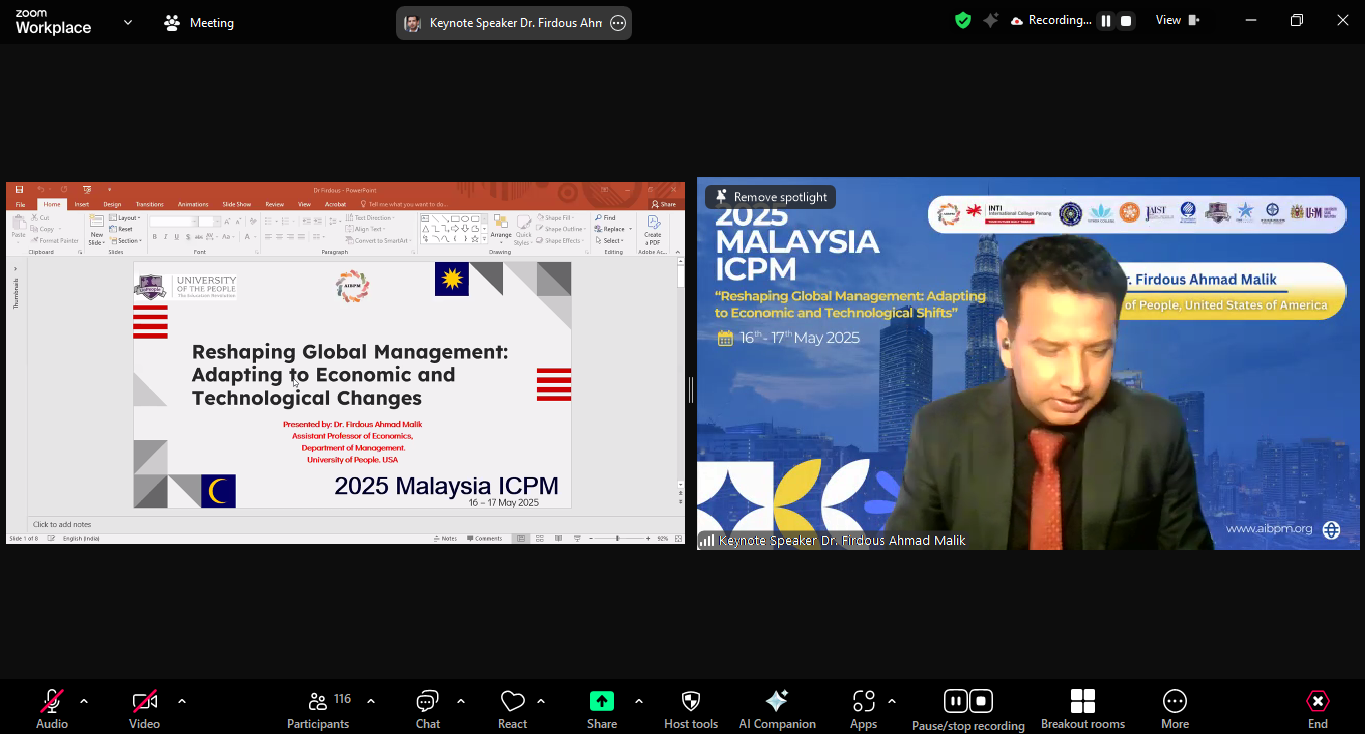Click Paste in PowerPoint Clipboard group

[18, 229]
